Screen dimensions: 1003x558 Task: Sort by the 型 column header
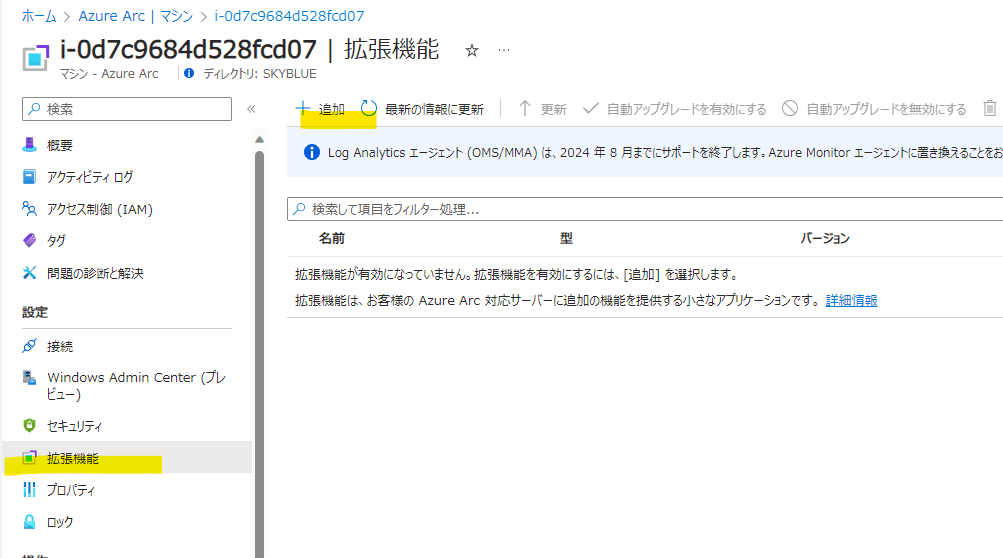pyautogui.click(x=567, y=239)
